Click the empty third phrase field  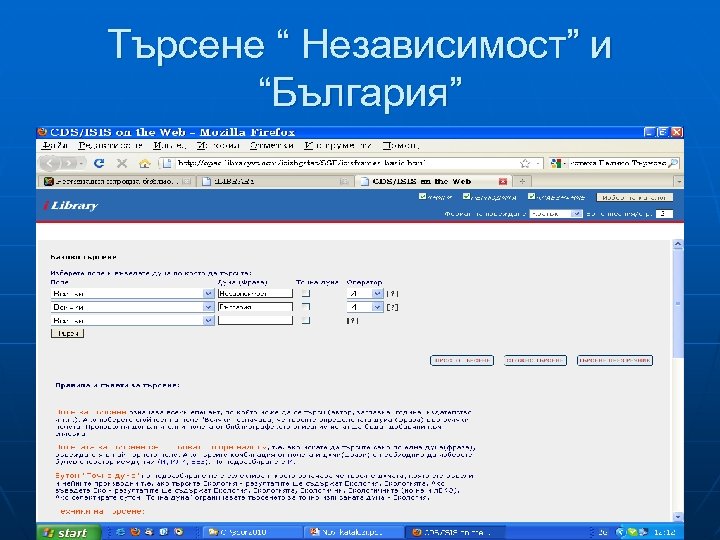coord(255,320)
